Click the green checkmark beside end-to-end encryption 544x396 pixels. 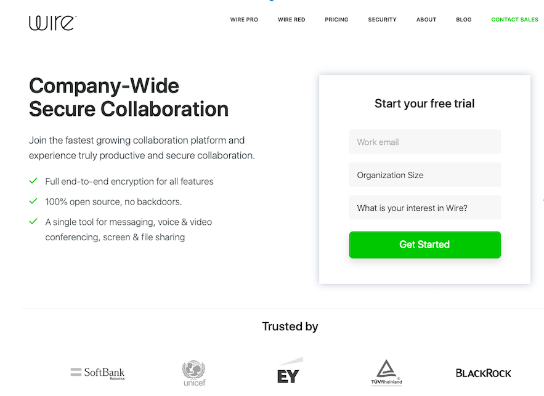click(33, 181)
